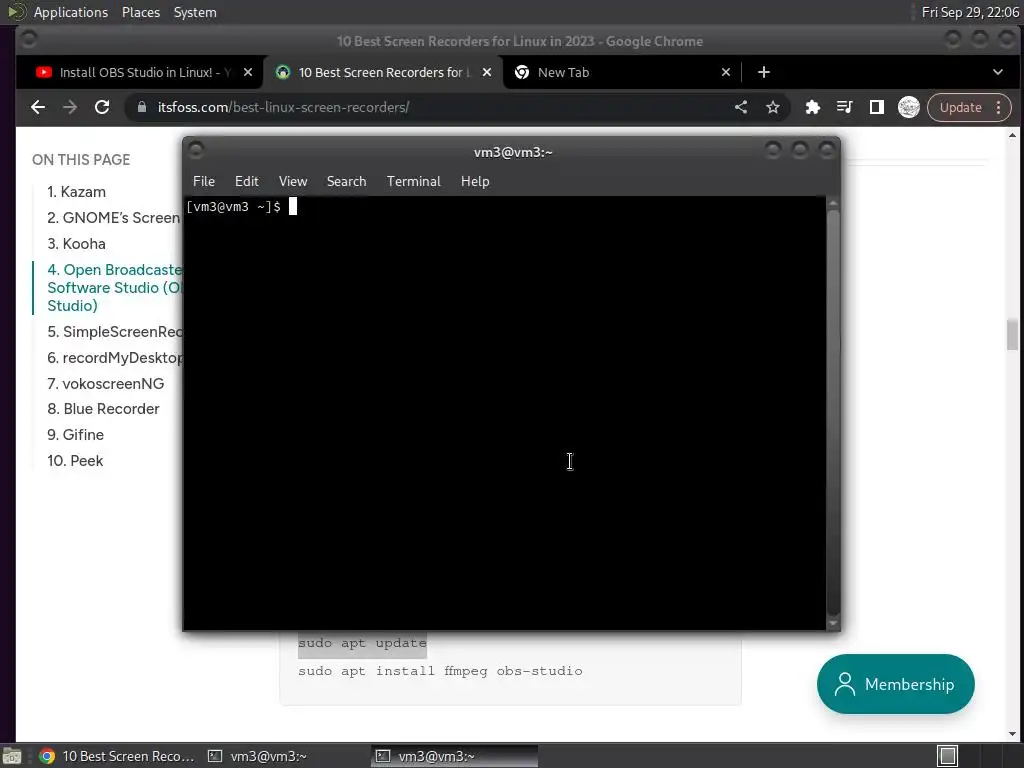Click page scrollbar up arrow
The width and height of the screenshot is (1024, 768).
coord(1012,135)
